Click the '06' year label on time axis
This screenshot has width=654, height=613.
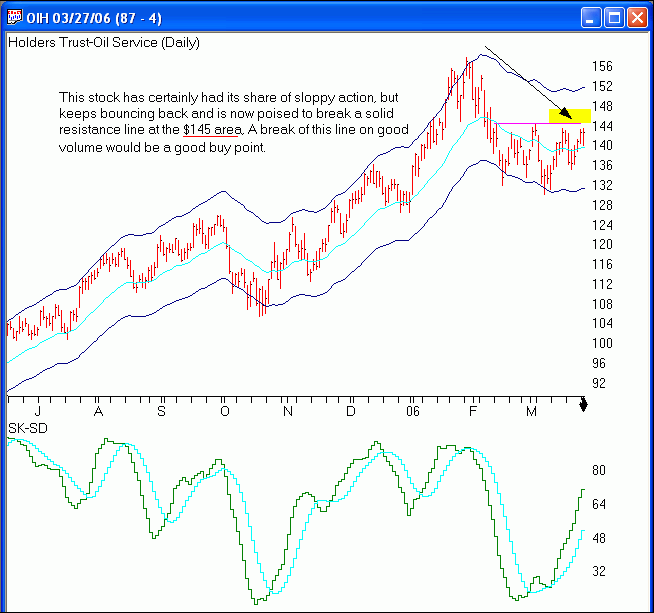tap(413, 412)
